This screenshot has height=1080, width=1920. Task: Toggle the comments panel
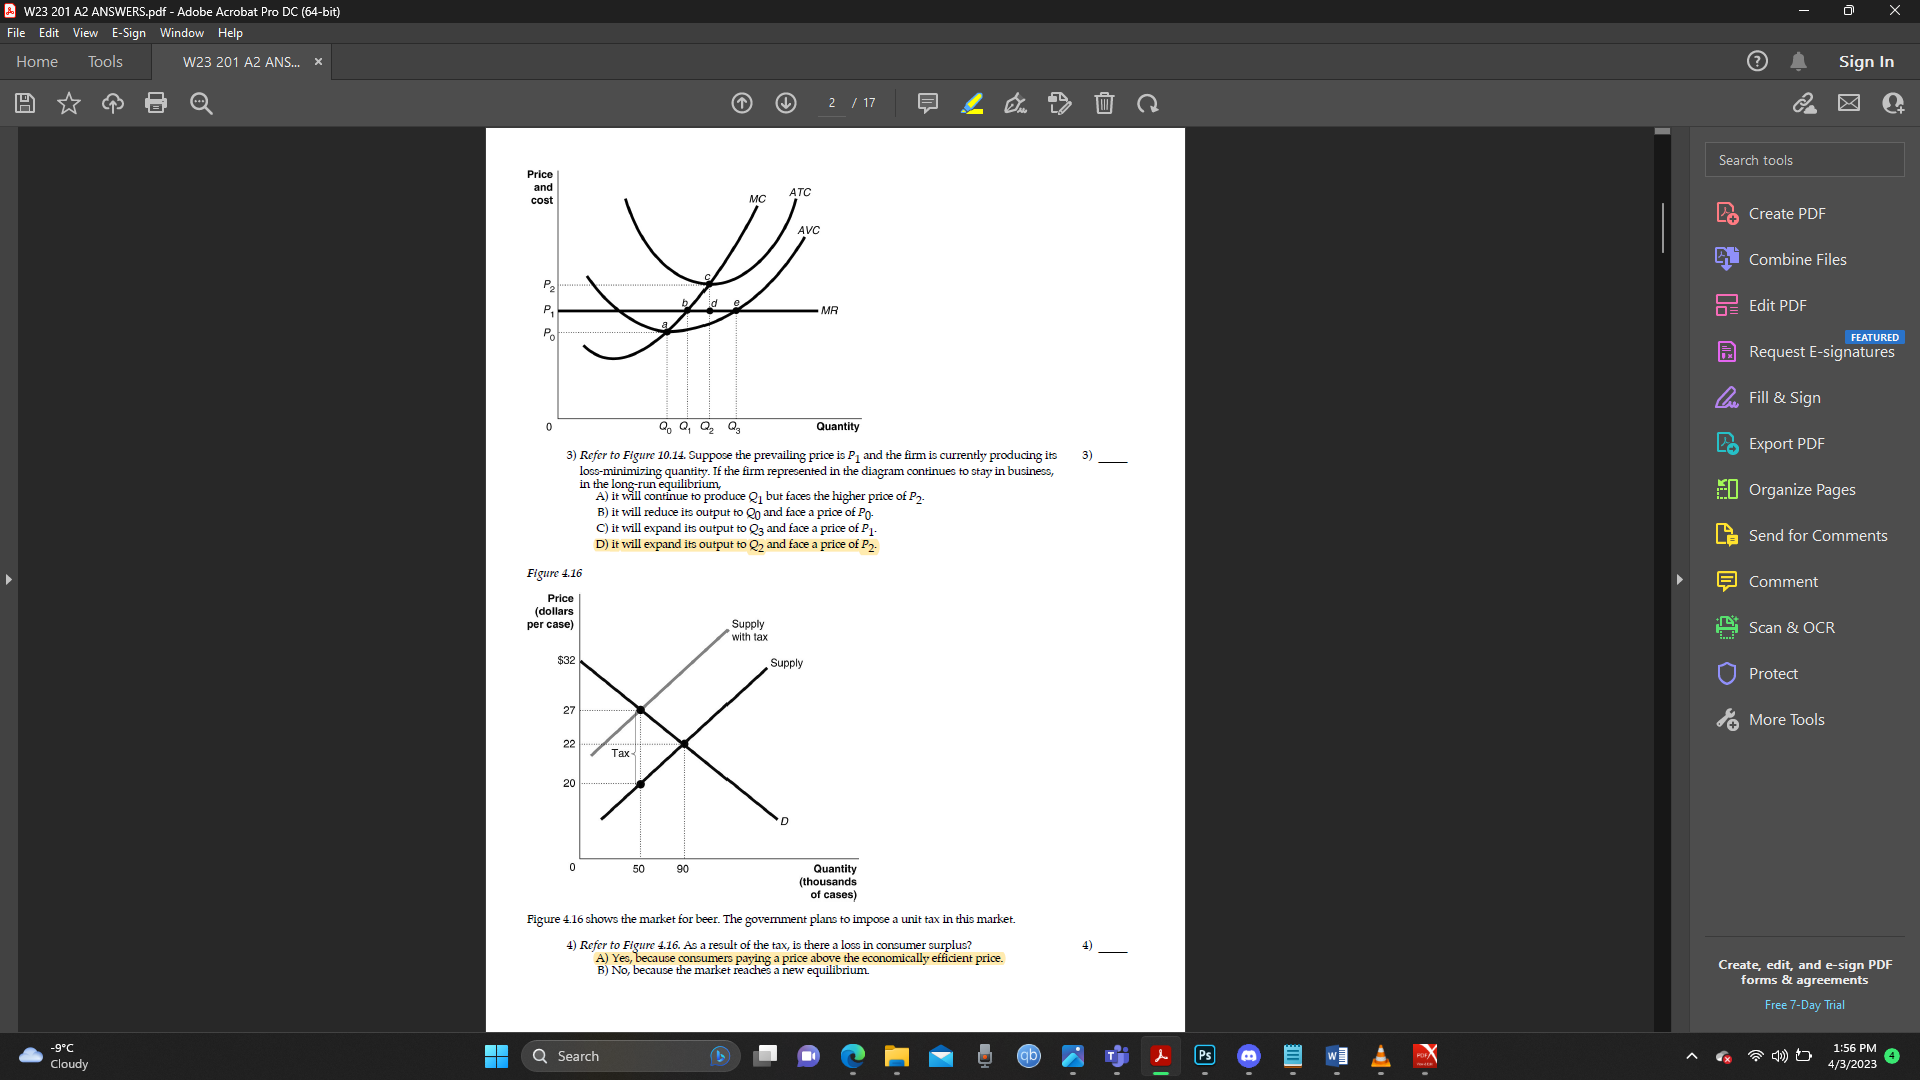(x=927, y=103)
